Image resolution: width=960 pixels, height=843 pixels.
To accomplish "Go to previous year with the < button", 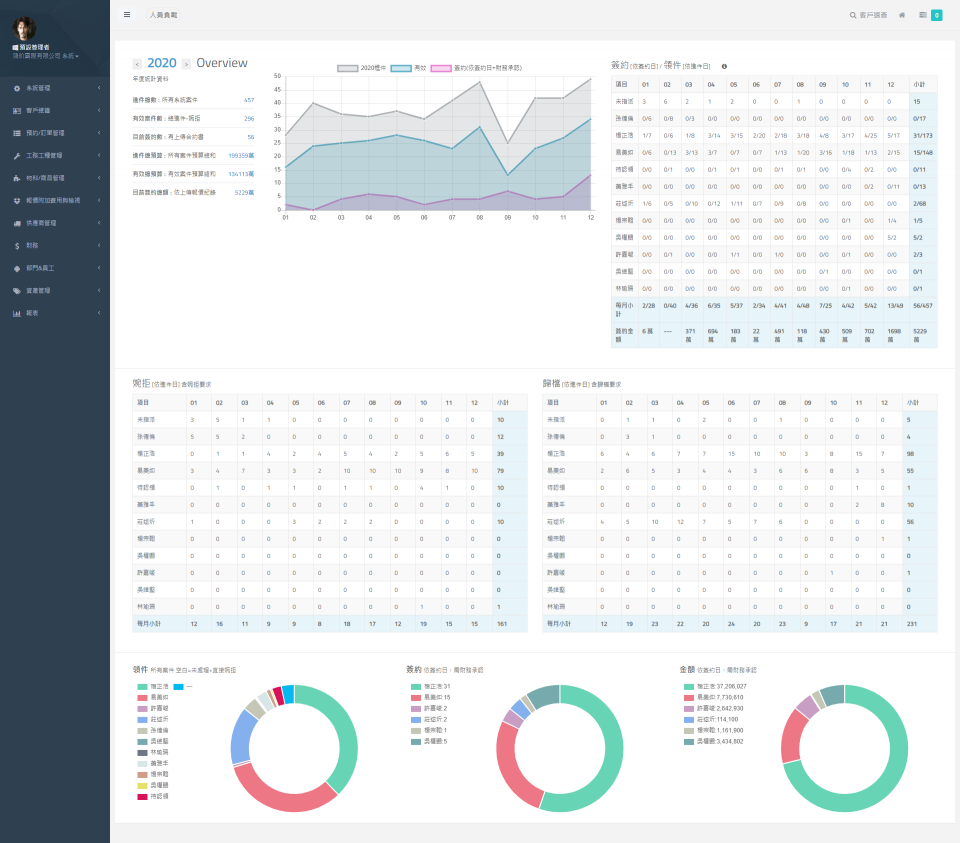I will [x=137, y=64].
